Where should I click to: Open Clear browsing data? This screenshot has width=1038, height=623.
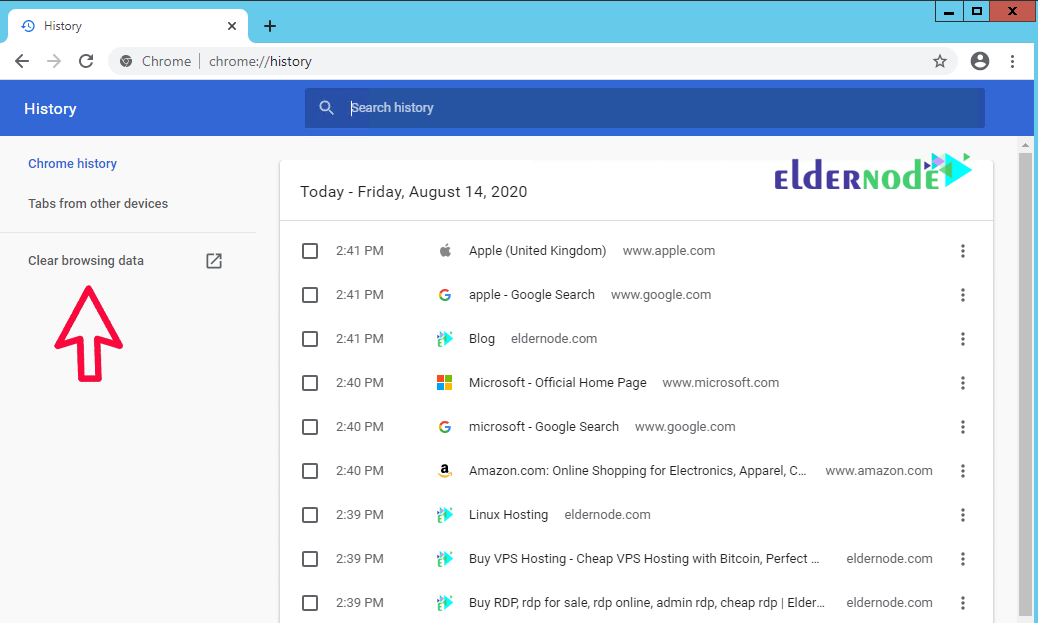point(86,261)
